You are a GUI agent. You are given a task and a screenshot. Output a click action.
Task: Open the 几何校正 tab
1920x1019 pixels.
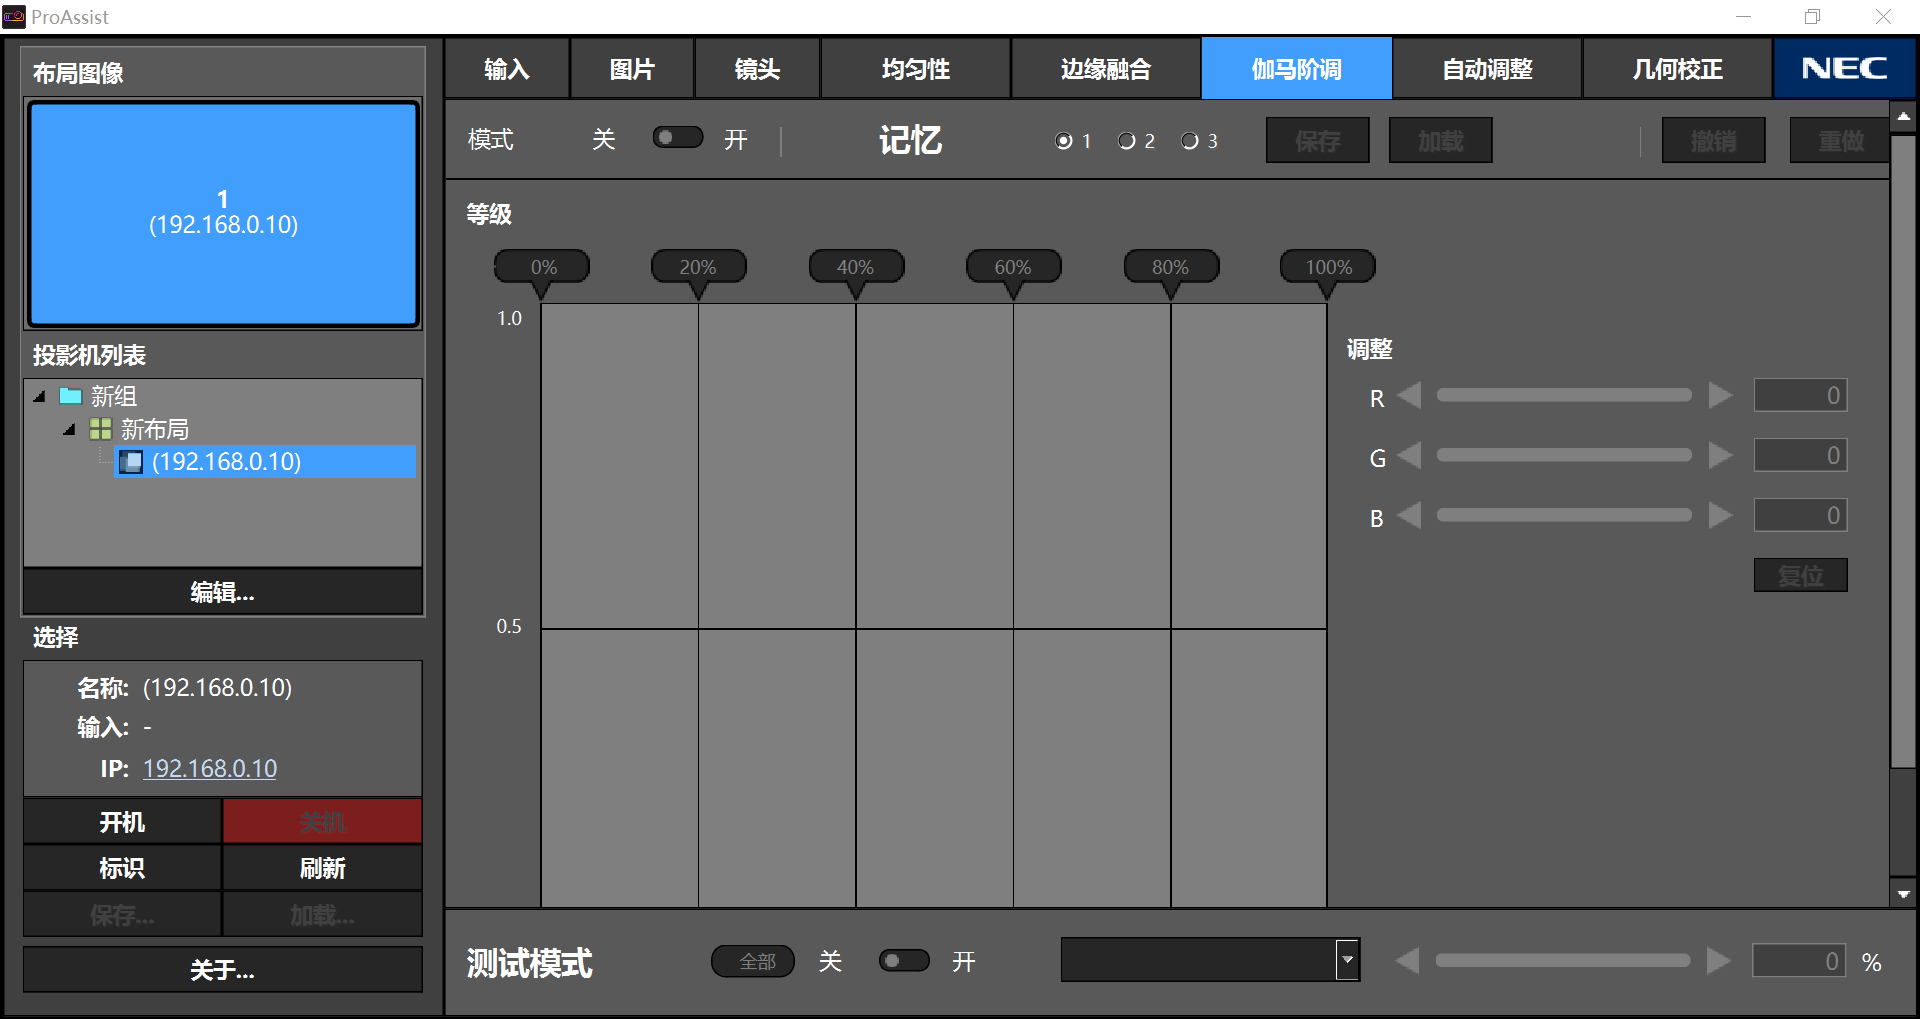pos(1677,69)
